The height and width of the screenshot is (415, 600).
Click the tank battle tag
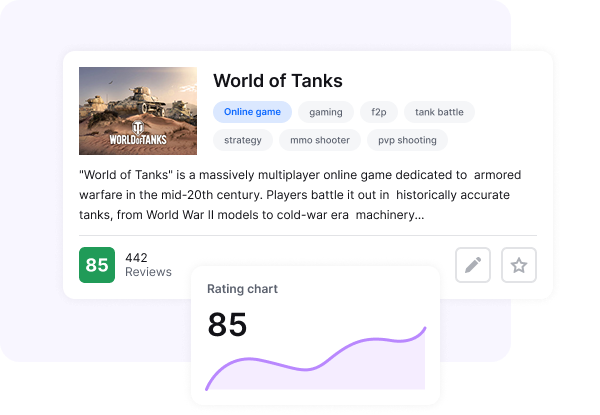click(x=439, y=112)
